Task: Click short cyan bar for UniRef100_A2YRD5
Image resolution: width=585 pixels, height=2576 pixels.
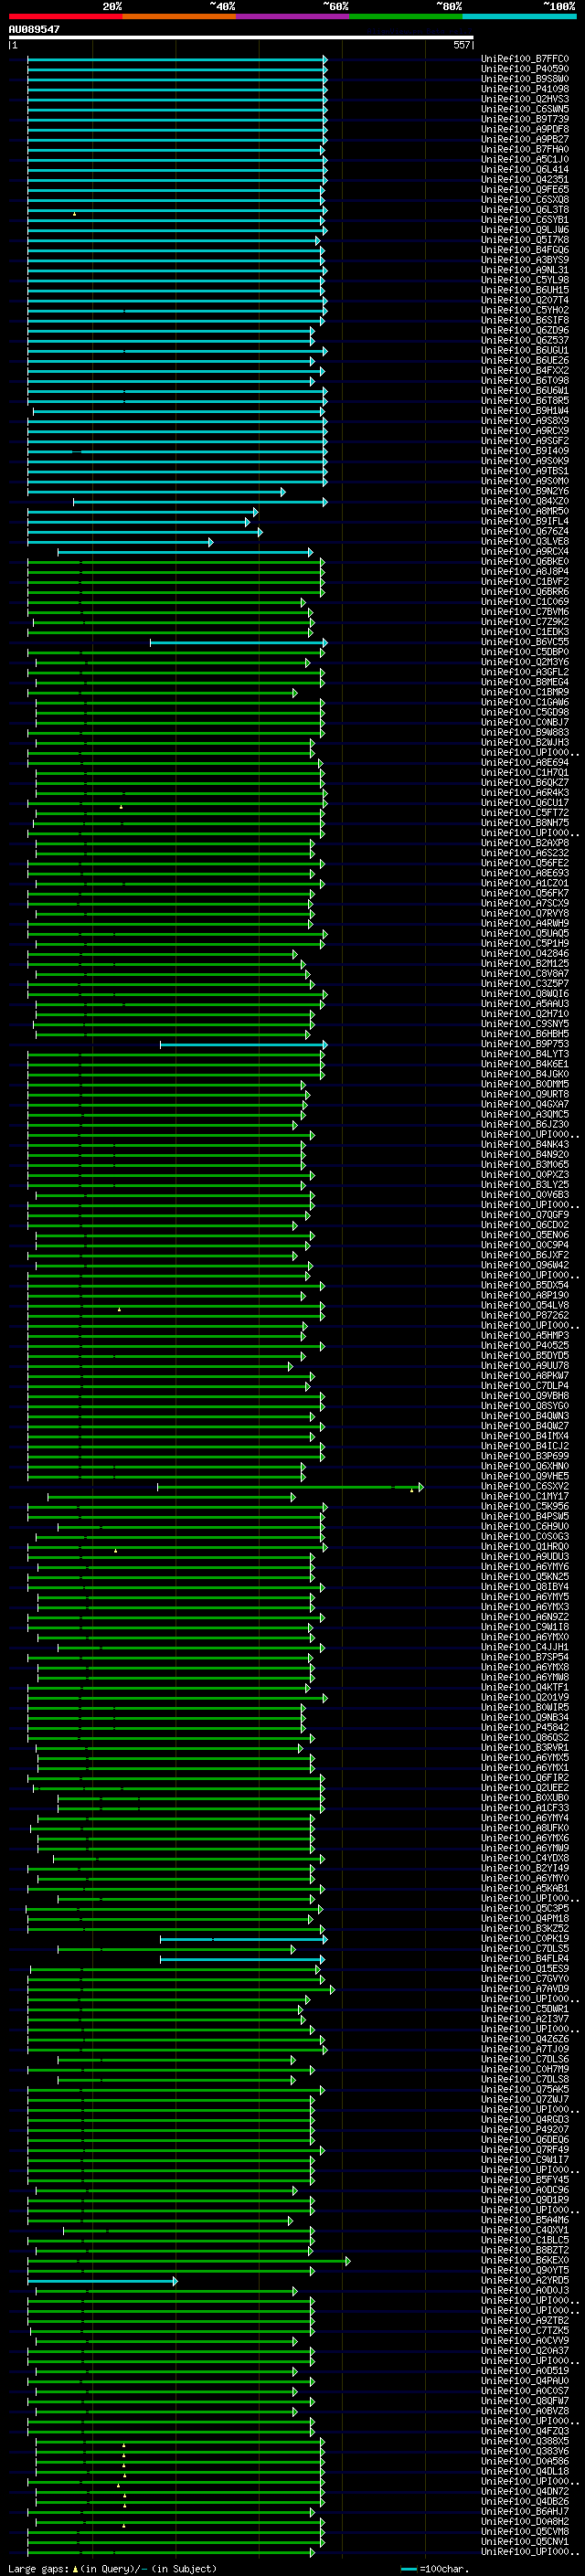Action: pyautogui.click(x=102, y=2280)
